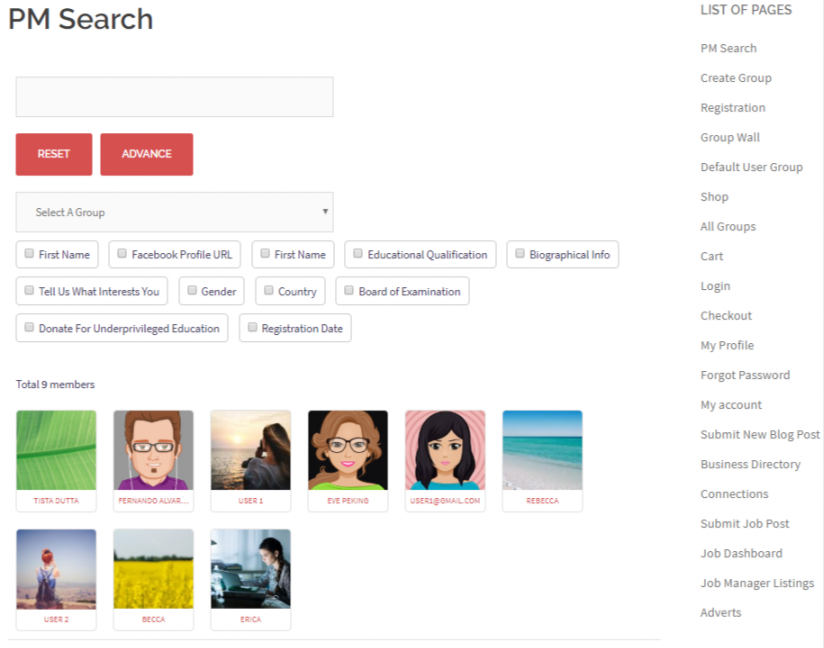824x648 pixels.
Task: Click the RESET button
Action: coord(53,154)
